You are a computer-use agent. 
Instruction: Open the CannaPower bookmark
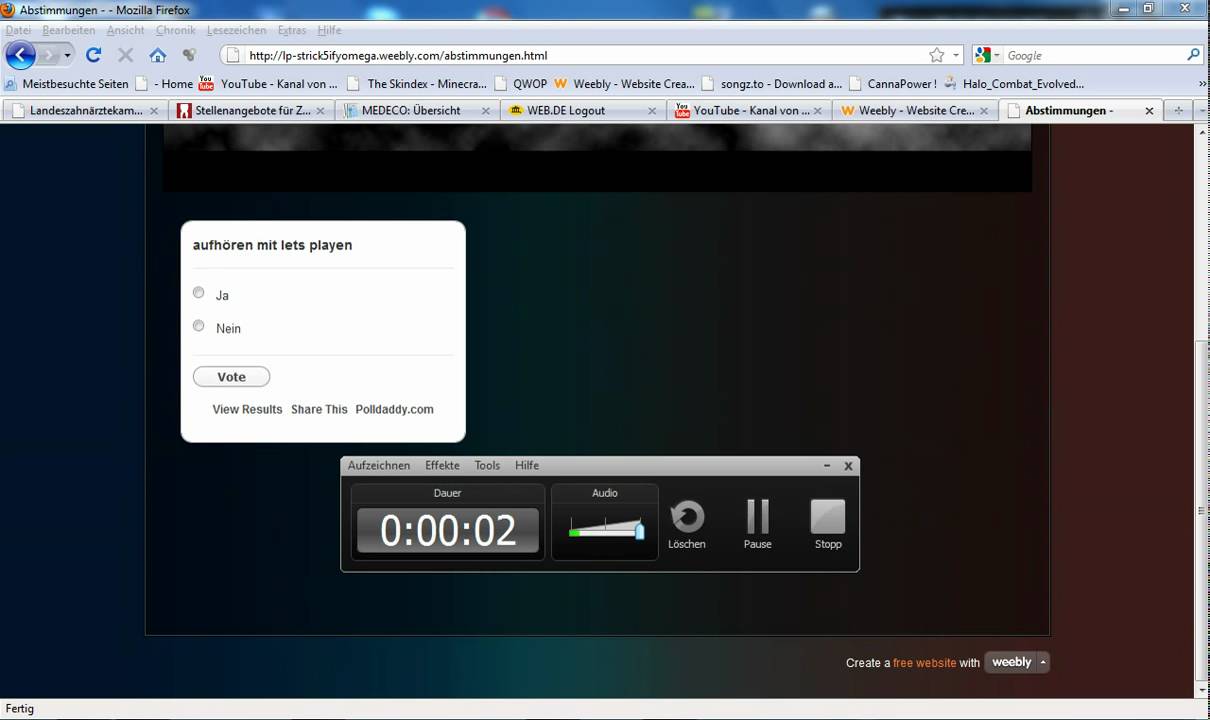click(893, 84)
